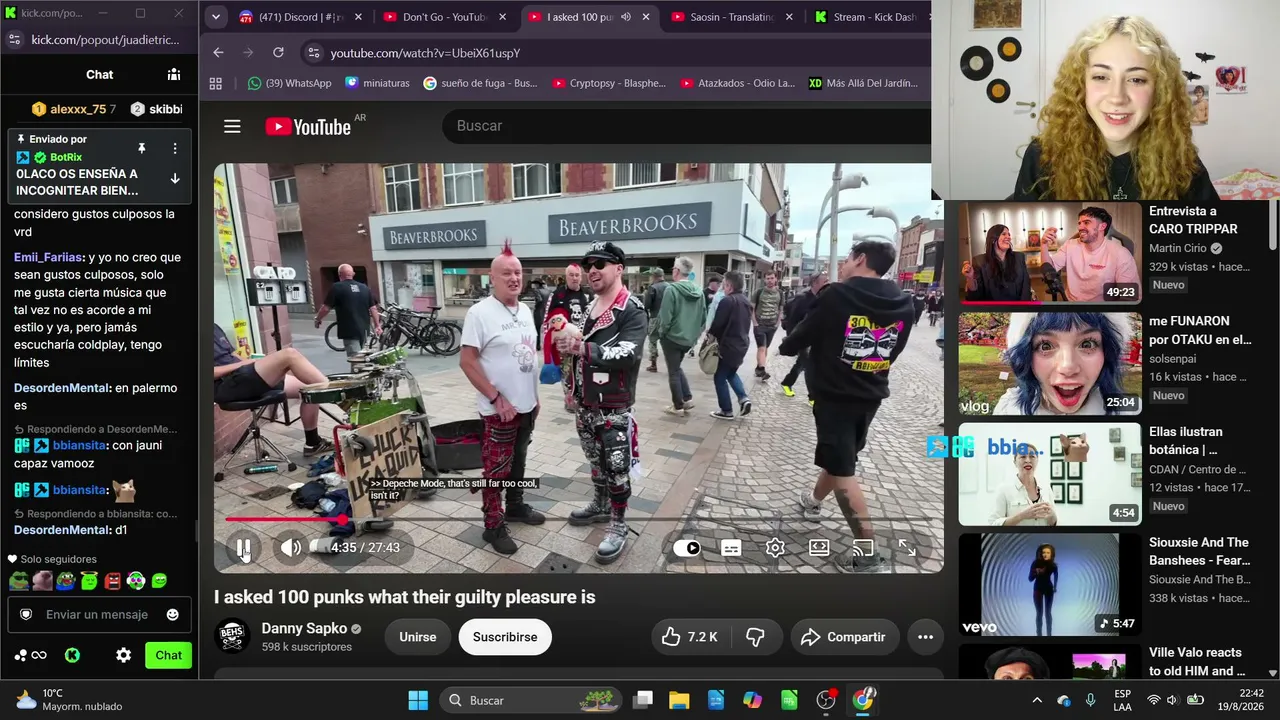
Task: Open the miniaturas bookmark
Action: tap(377, 83)
